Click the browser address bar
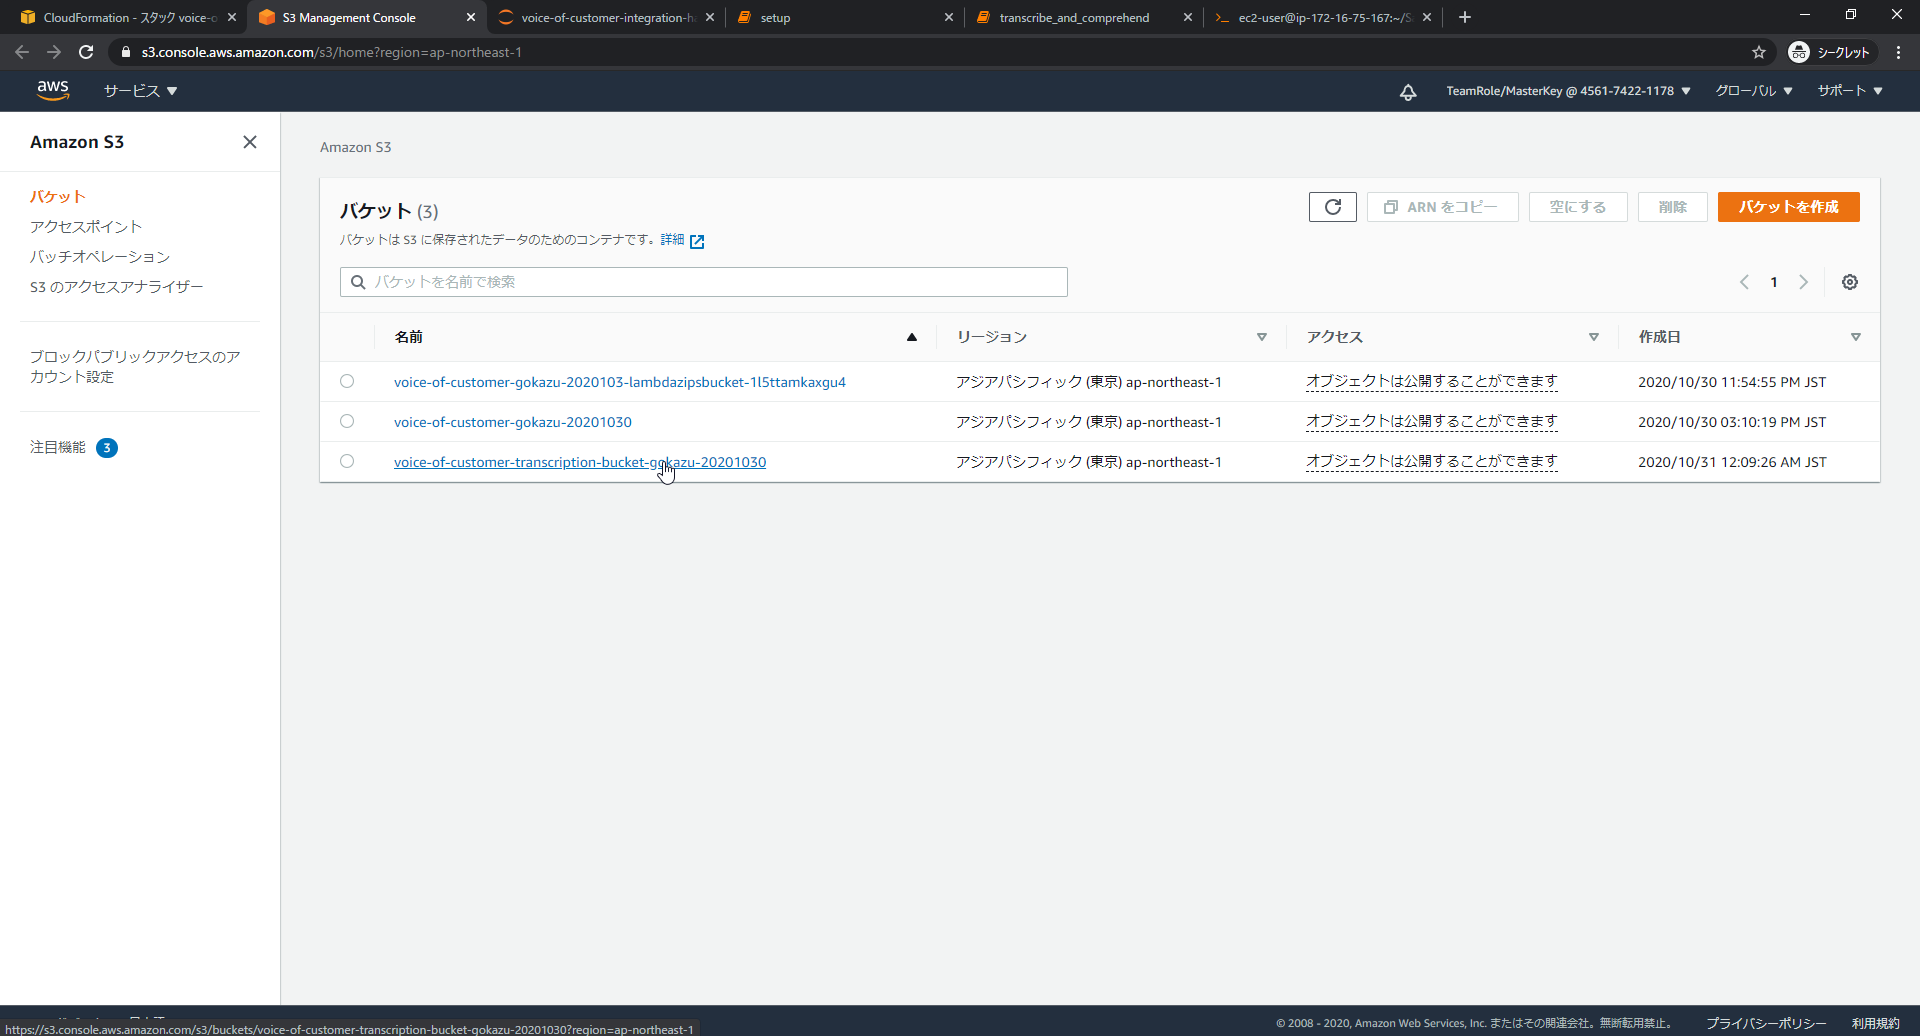Screen dimensions: 1920x1036 [x=930, y=52]
